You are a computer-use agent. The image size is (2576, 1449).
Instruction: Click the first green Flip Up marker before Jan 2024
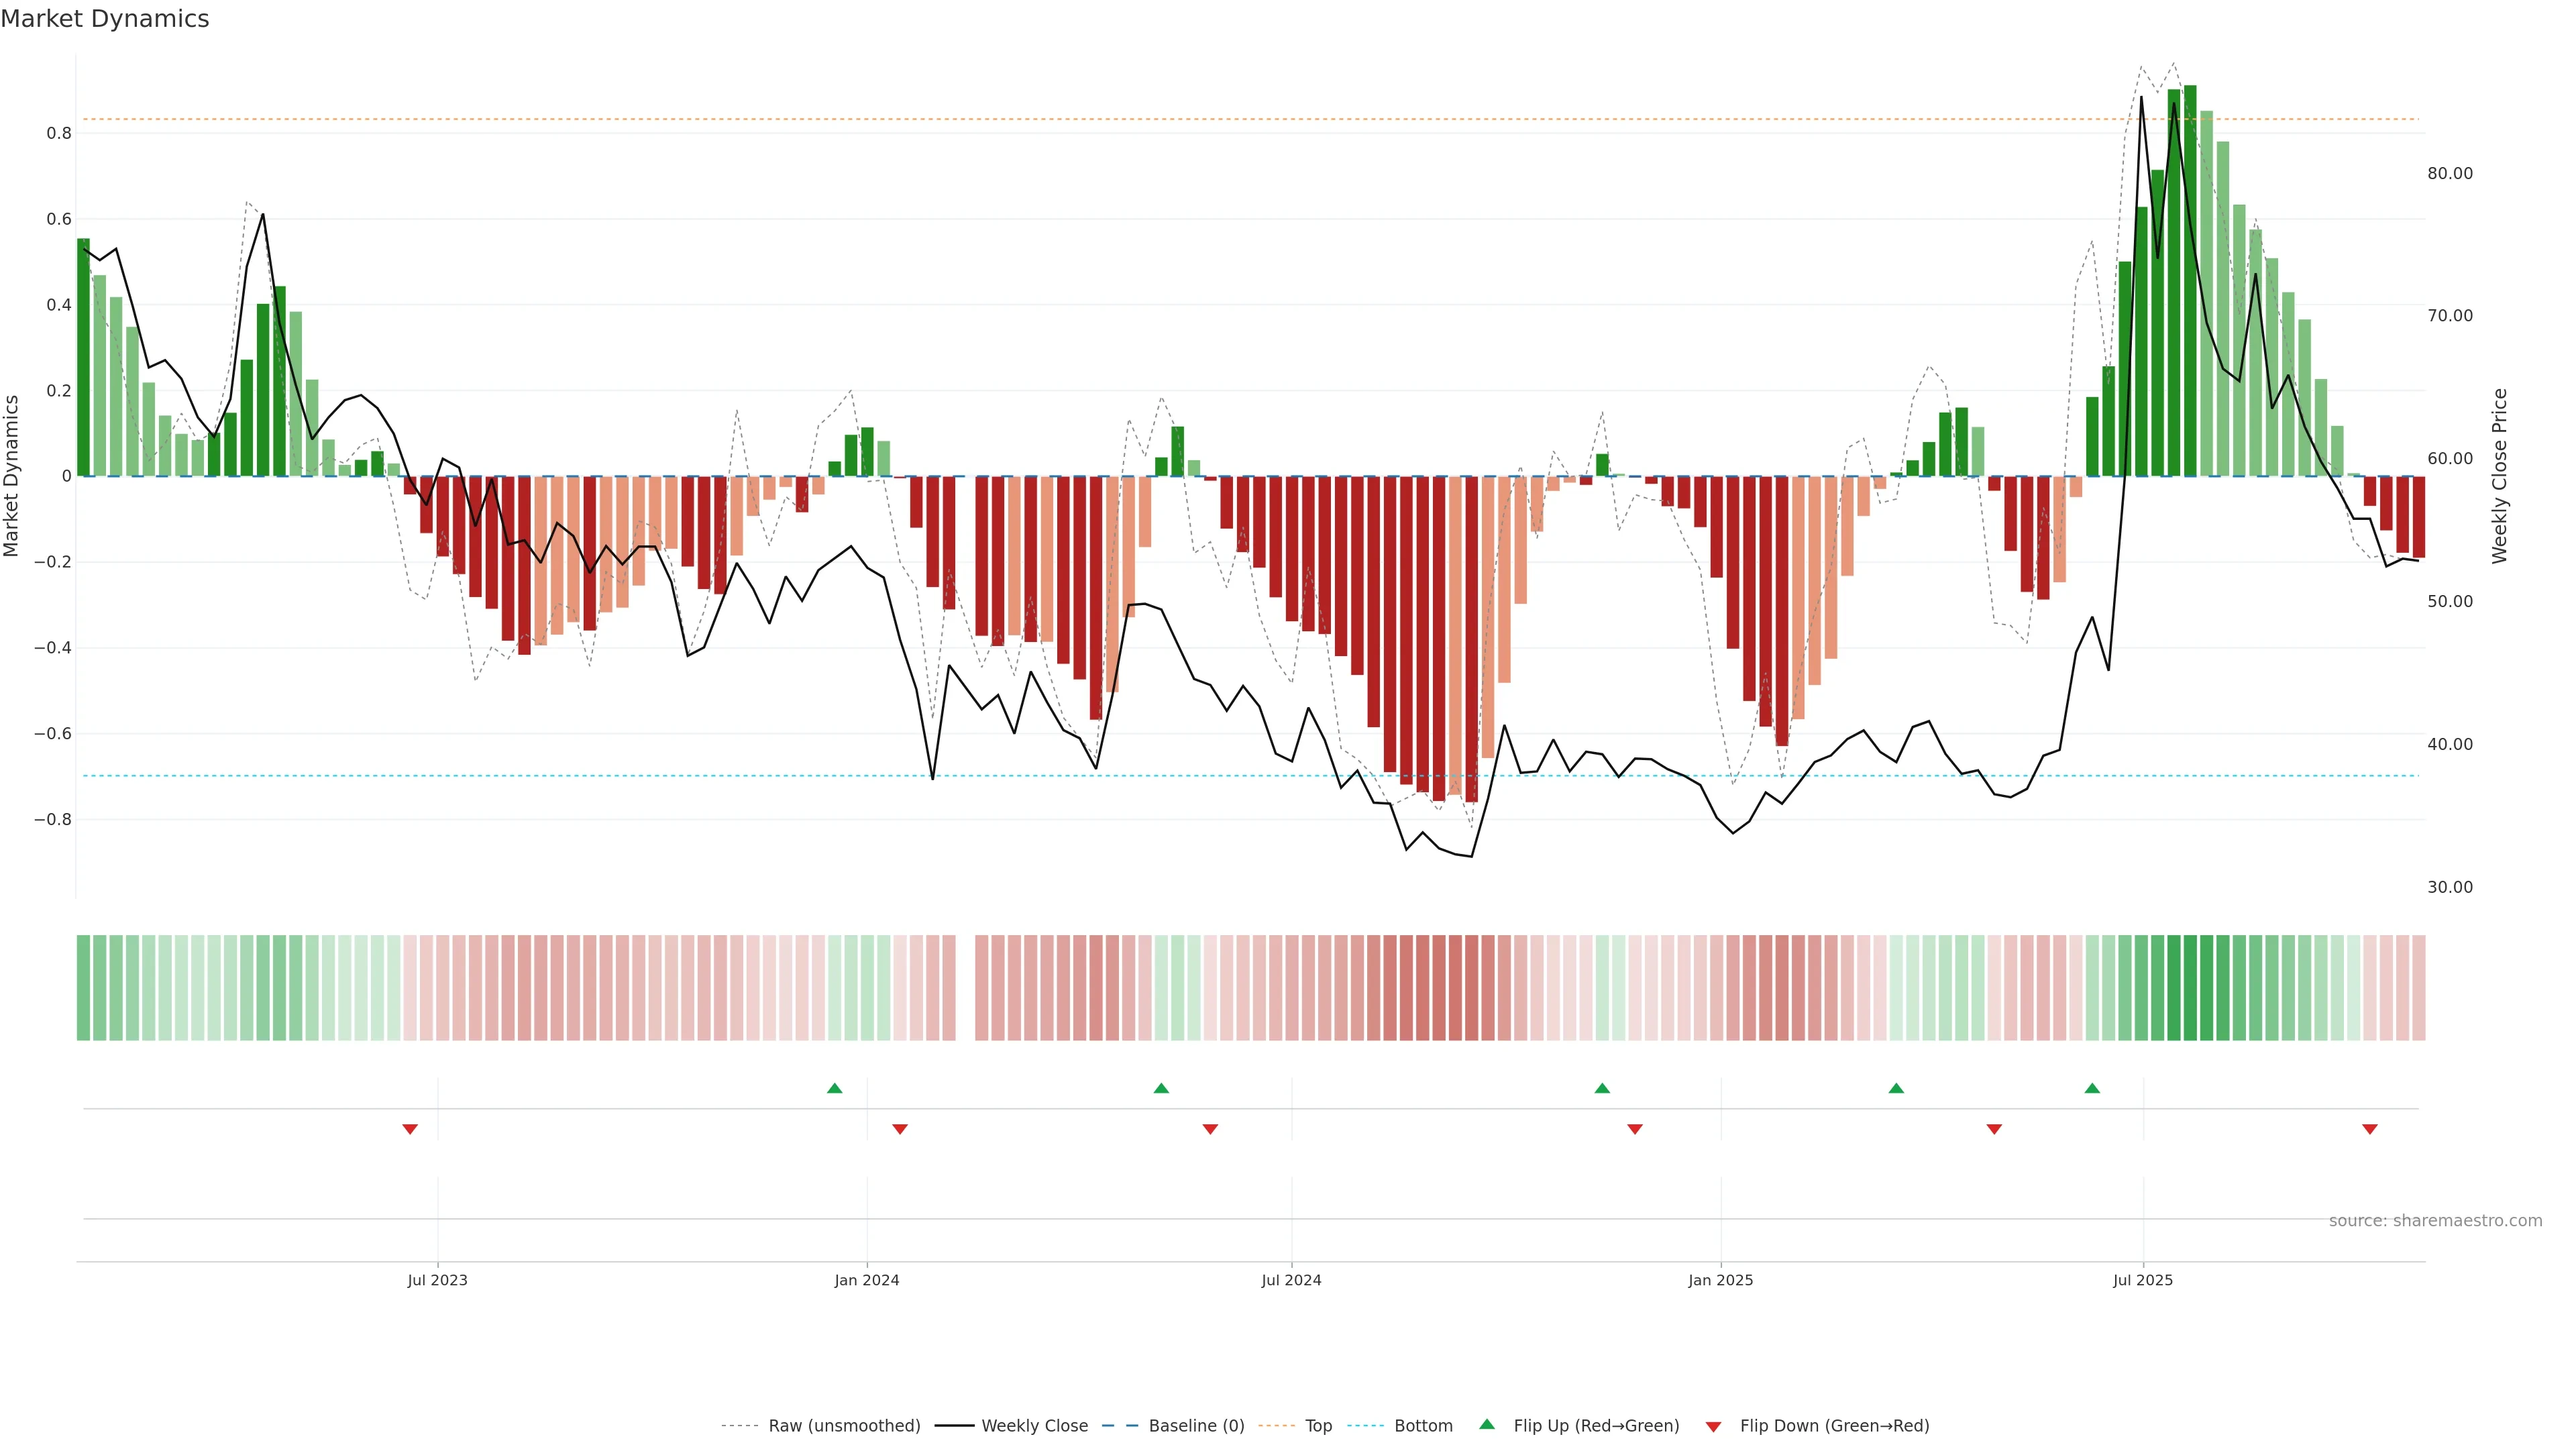pyautogui.click(x=835, y=1088)
